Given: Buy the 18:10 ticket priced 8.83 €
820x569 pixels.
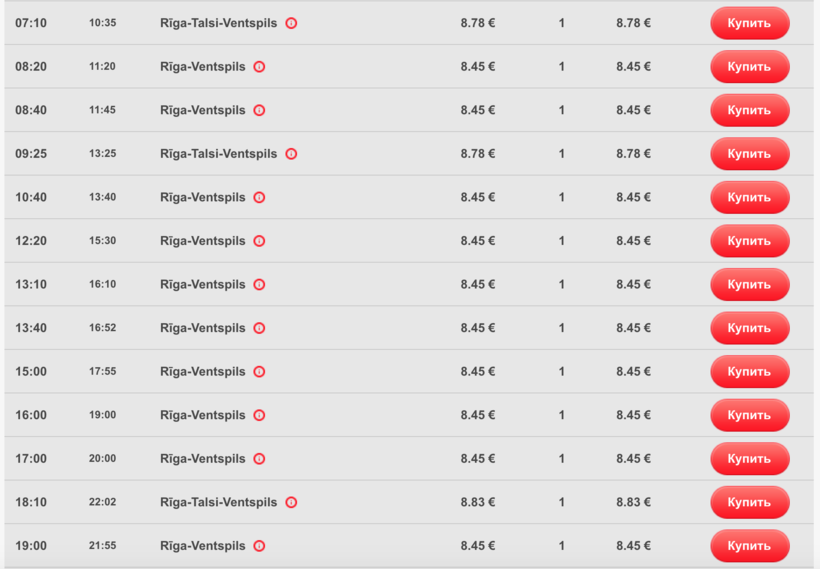Looking at the screenshot, I should 749,502.
